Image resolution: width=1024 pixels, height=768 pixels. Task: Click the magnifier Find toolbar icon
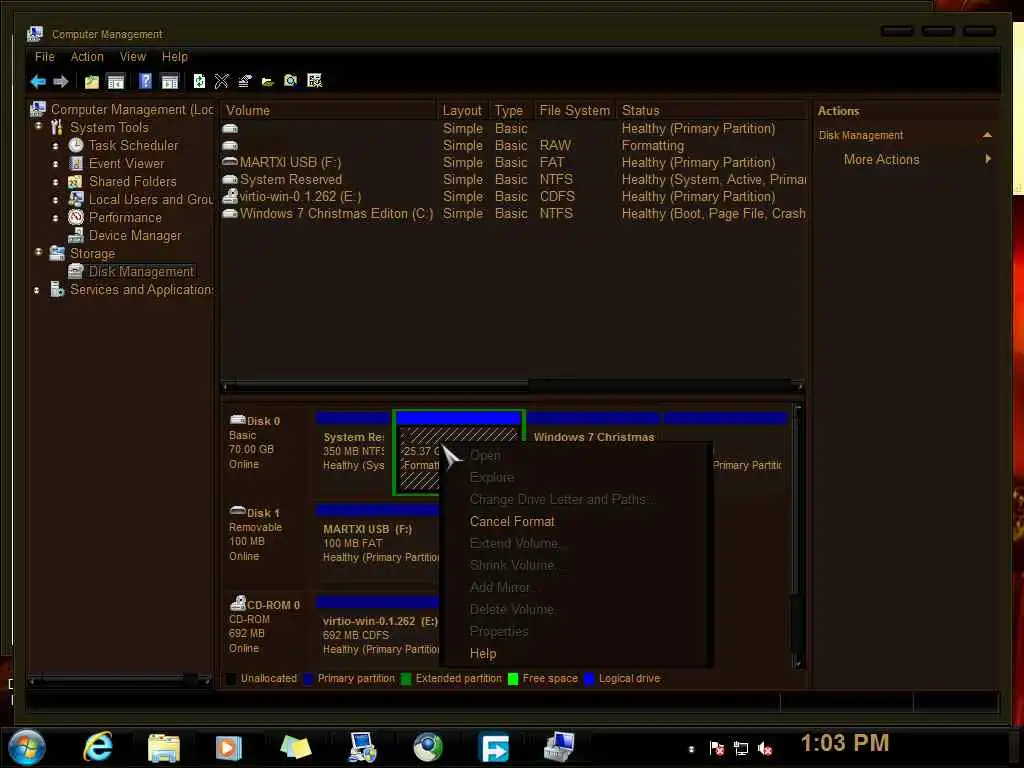[x=291, y=80]
